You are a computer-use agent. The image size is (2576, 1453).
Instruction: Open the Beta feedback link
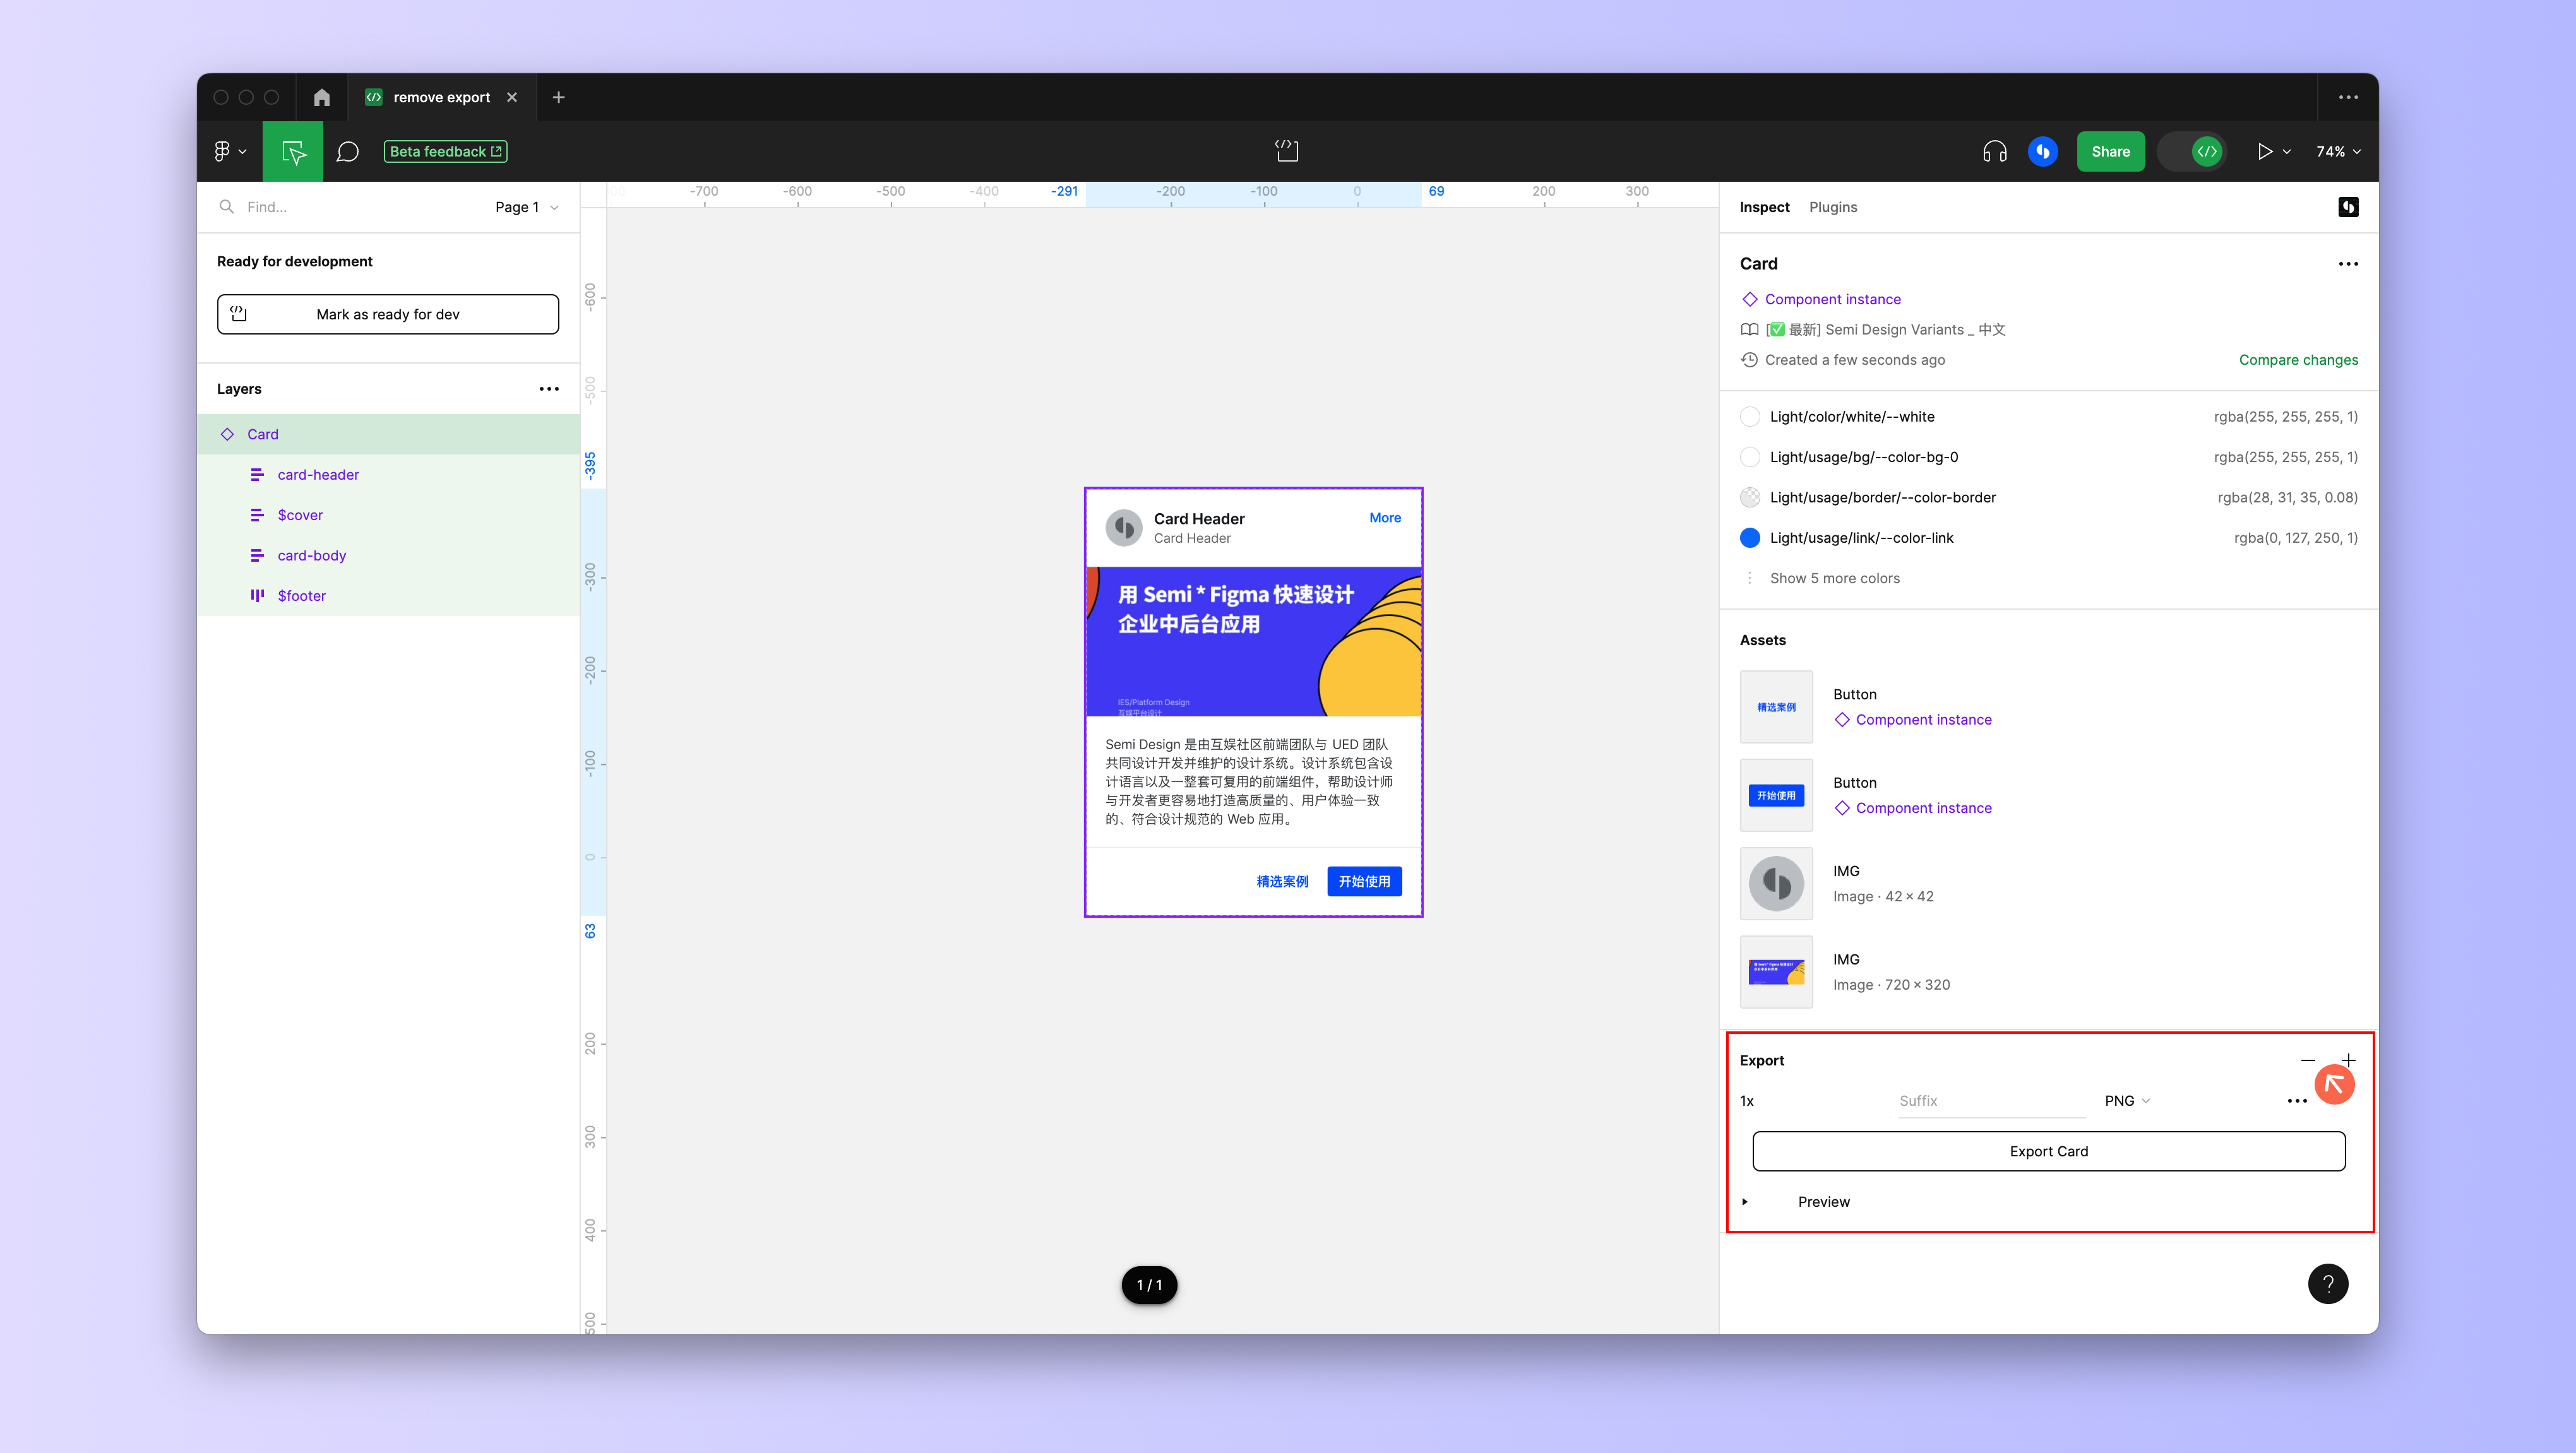point(446,151)
